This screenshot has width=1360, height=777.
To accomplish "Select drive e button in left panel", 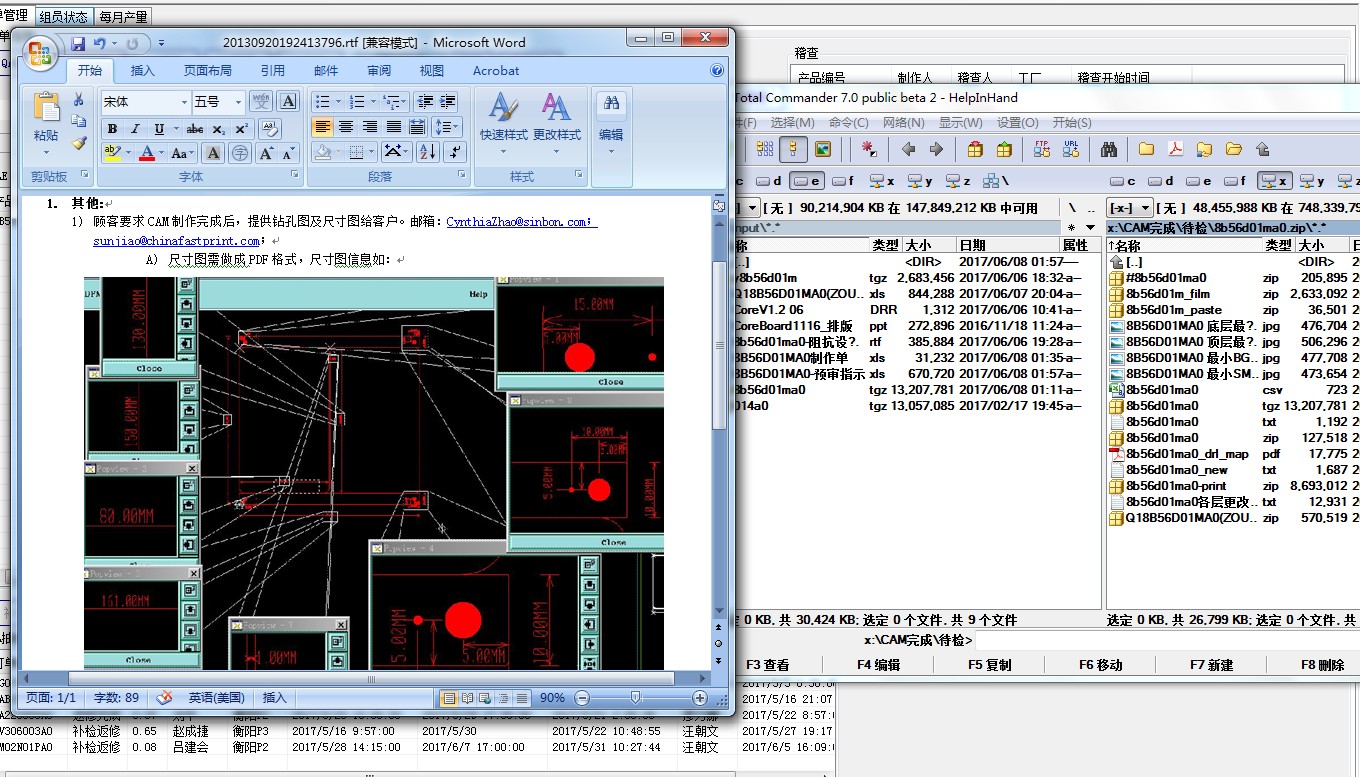I will [x=806, y=181].
